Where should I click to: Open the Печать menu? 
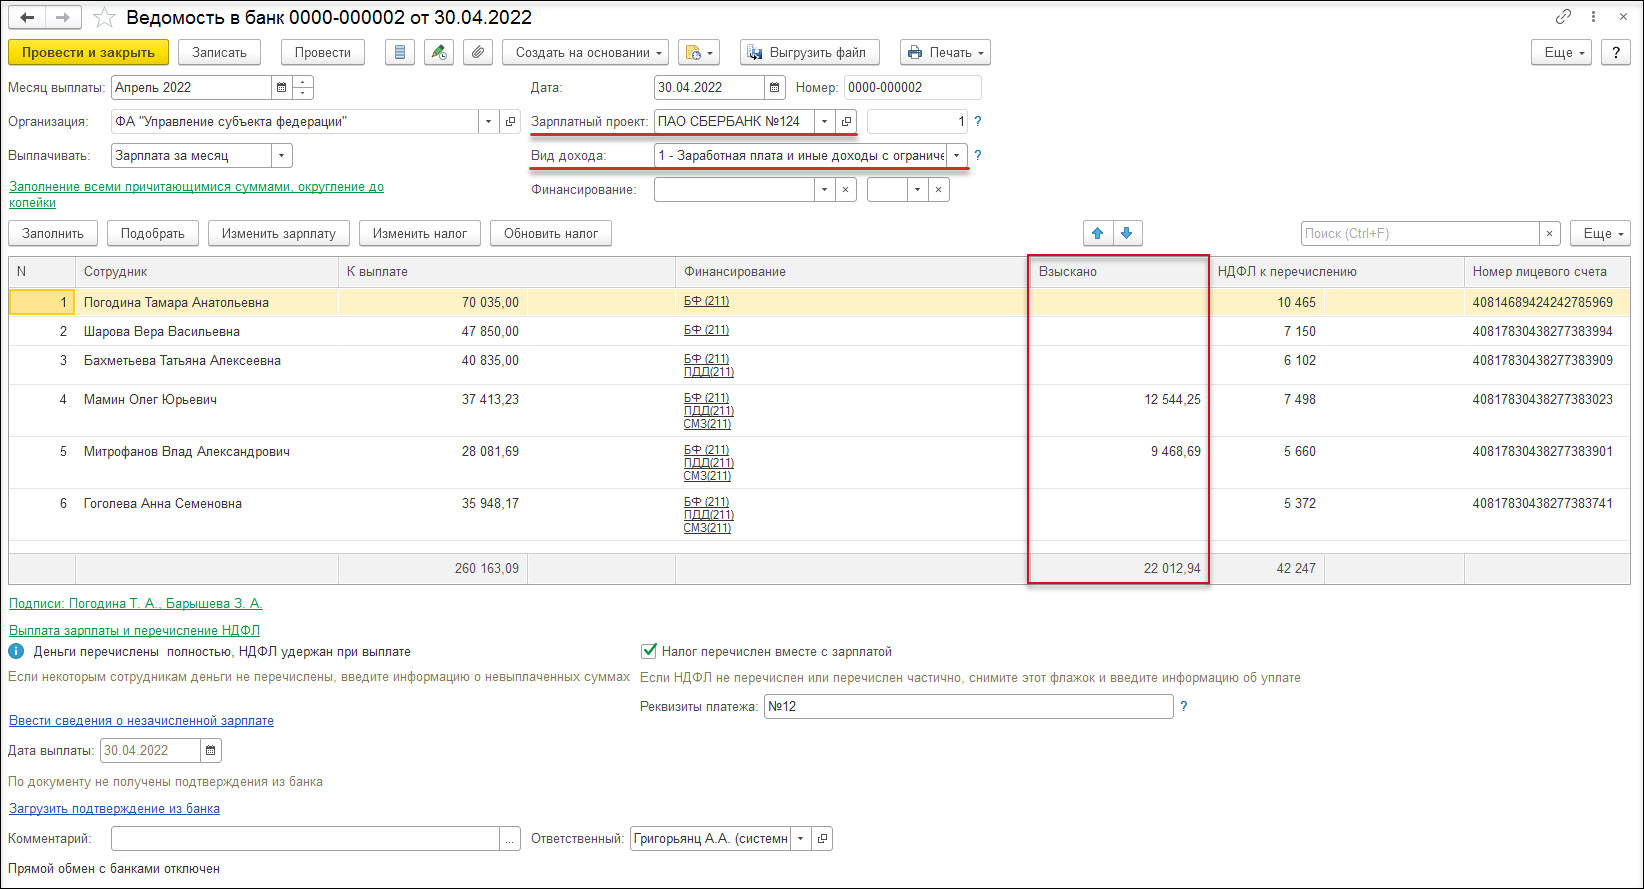coord(945,53)
